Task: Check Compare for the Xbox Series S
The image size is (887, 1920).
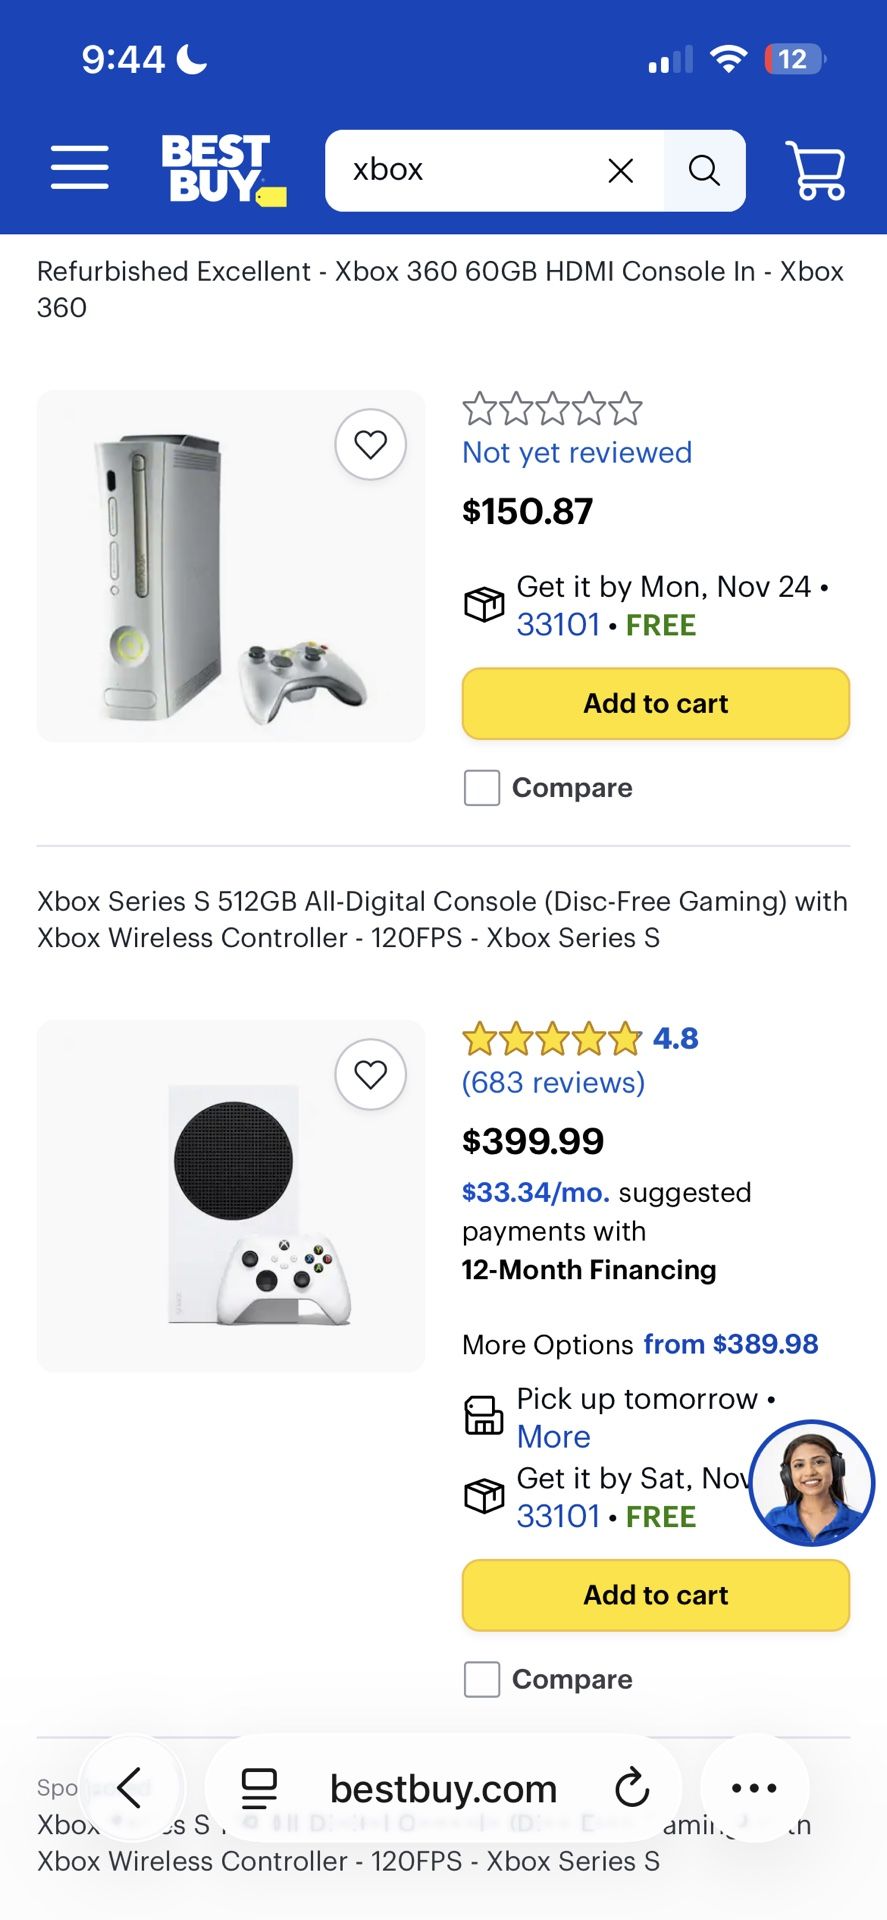Action: 481,1680
